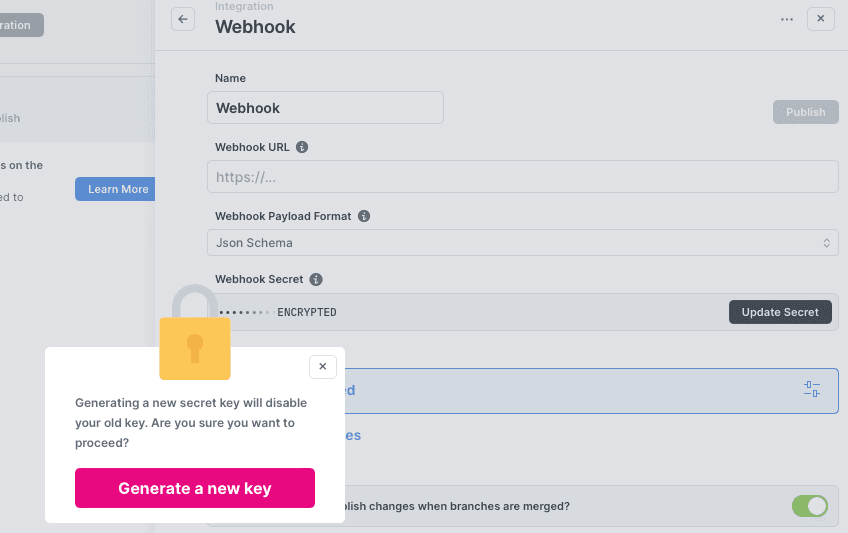The image size is (848, 533).
Task: Open the Json Schema payload format dropdown
Action: pyautogui.click(x=522, y=243)
